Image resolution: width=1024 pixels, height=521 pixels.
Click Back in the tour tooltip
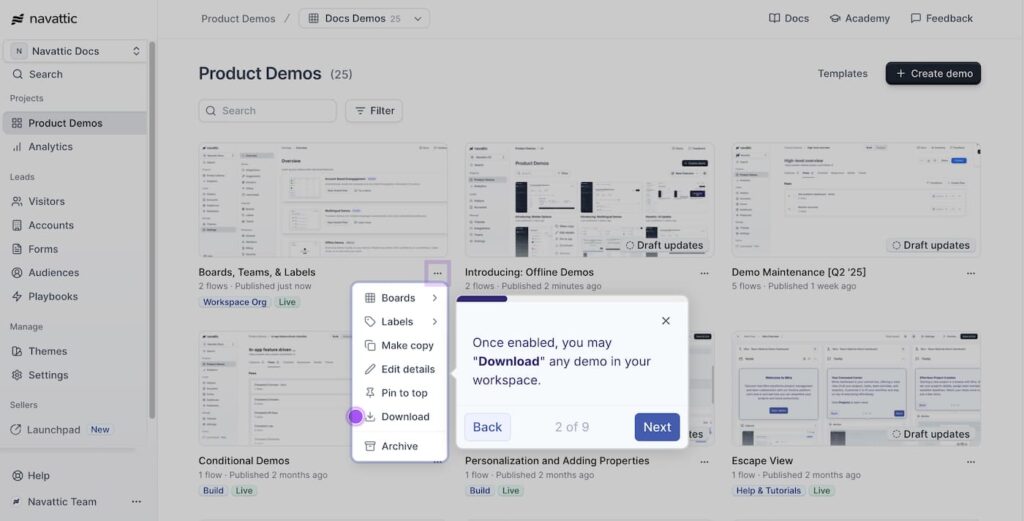pyautogui.click(x=487, y=427)
